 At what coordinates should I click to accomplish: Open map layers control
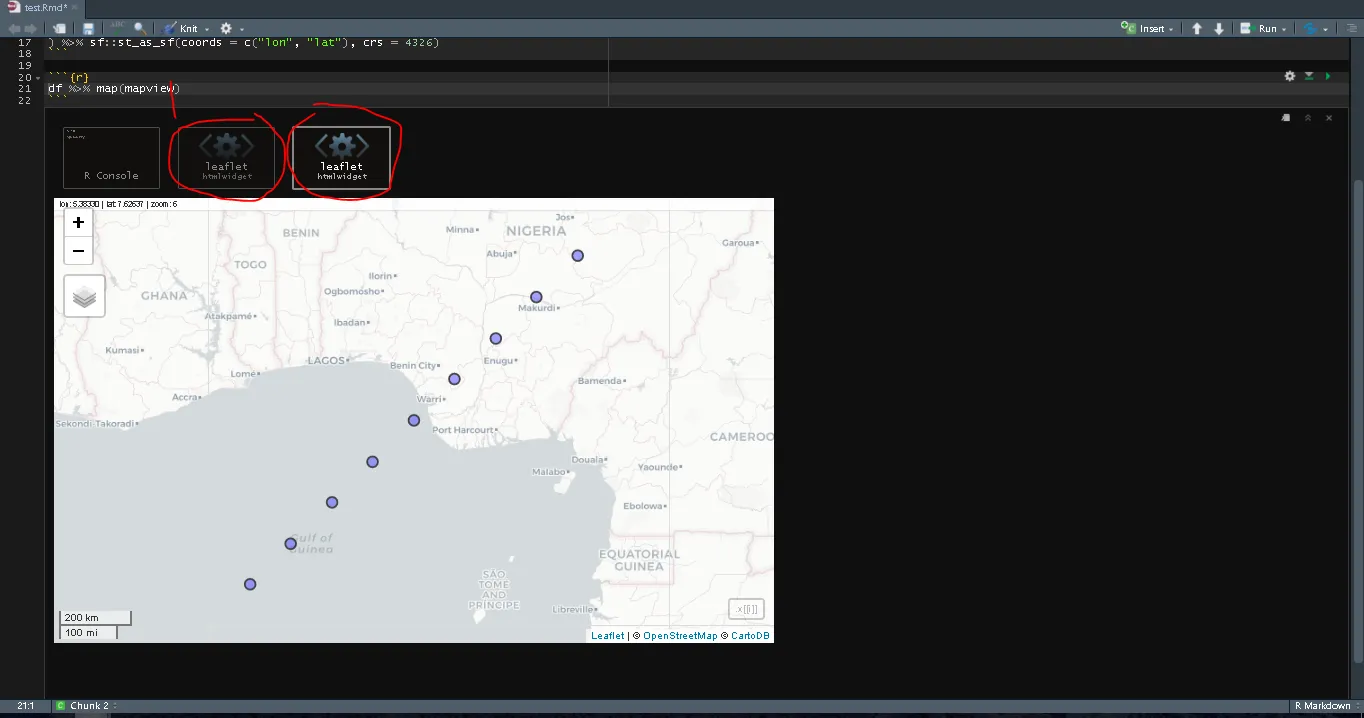(x=85, y=296)
